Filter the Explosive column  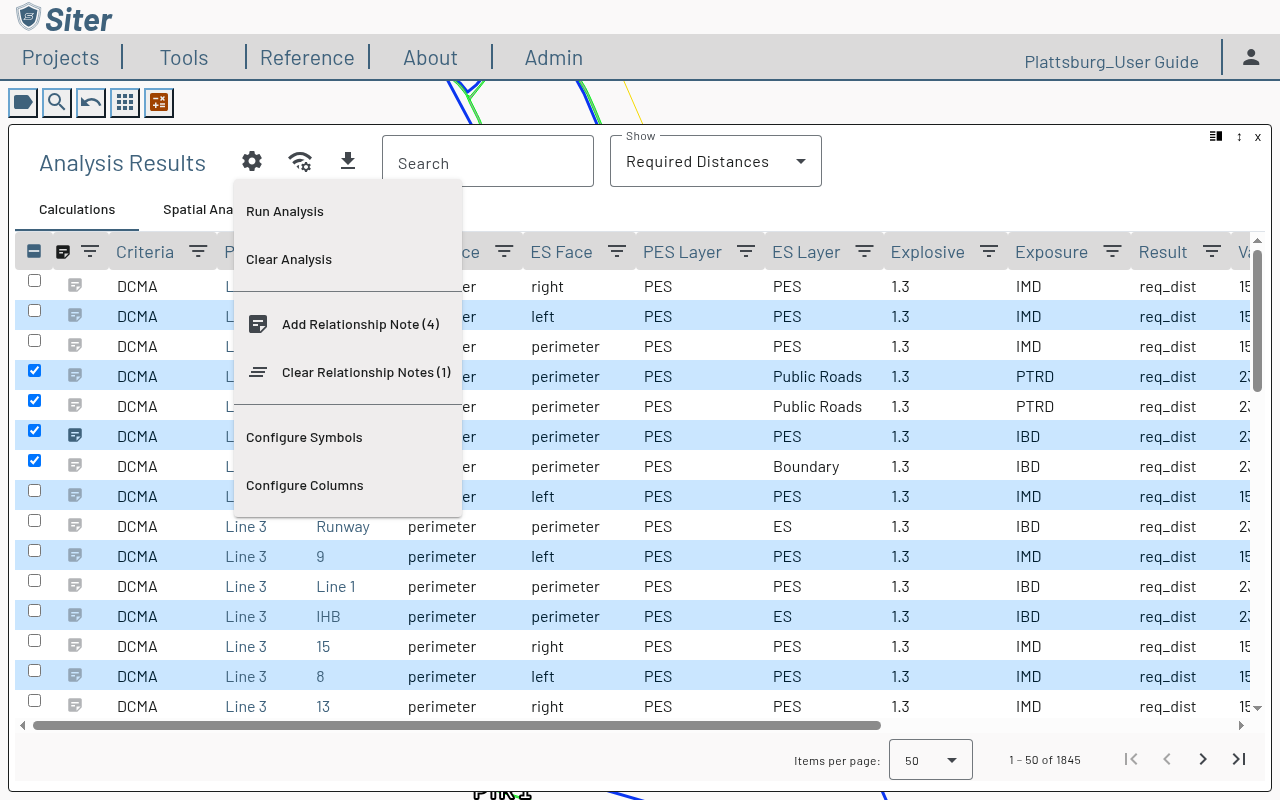(x=989, y=252)
